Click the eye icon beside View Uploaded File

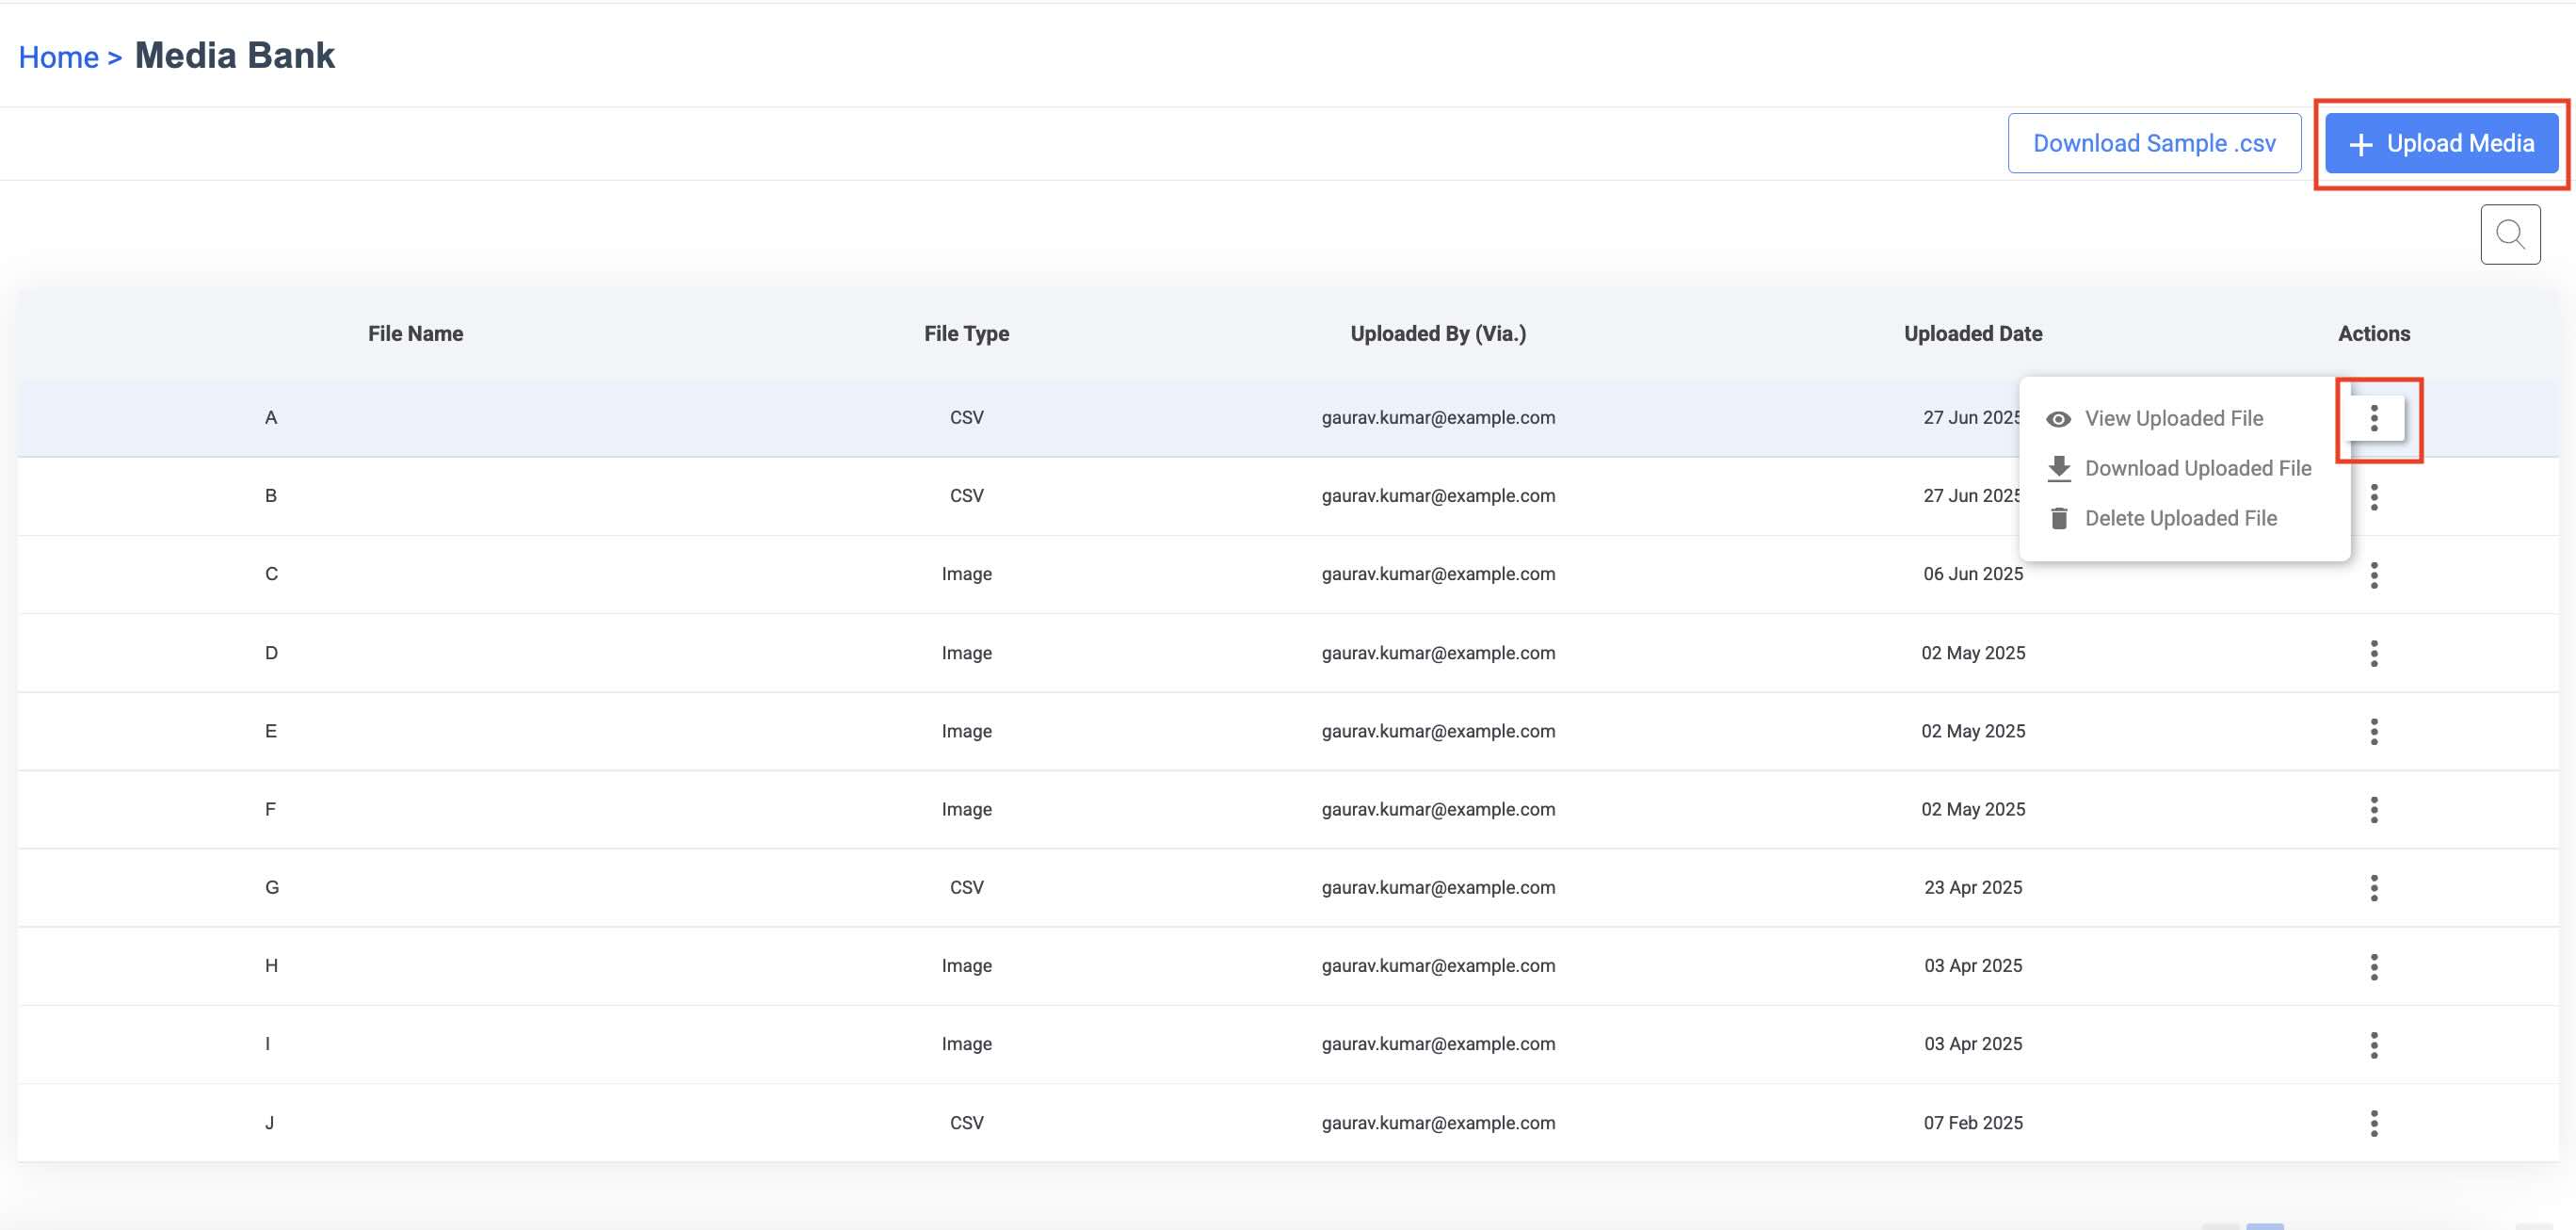point(2058,419)
